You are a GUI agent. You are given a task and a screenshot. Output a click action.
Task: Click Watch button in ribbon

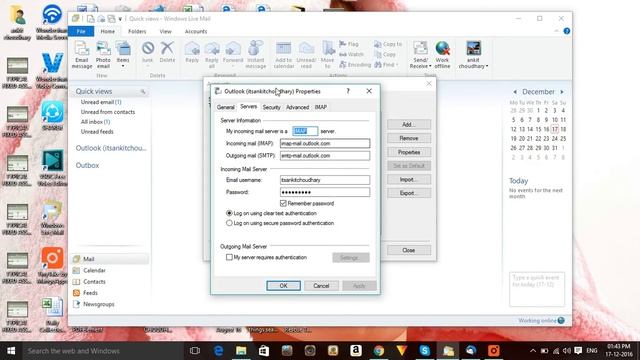[x=351, y=54]
